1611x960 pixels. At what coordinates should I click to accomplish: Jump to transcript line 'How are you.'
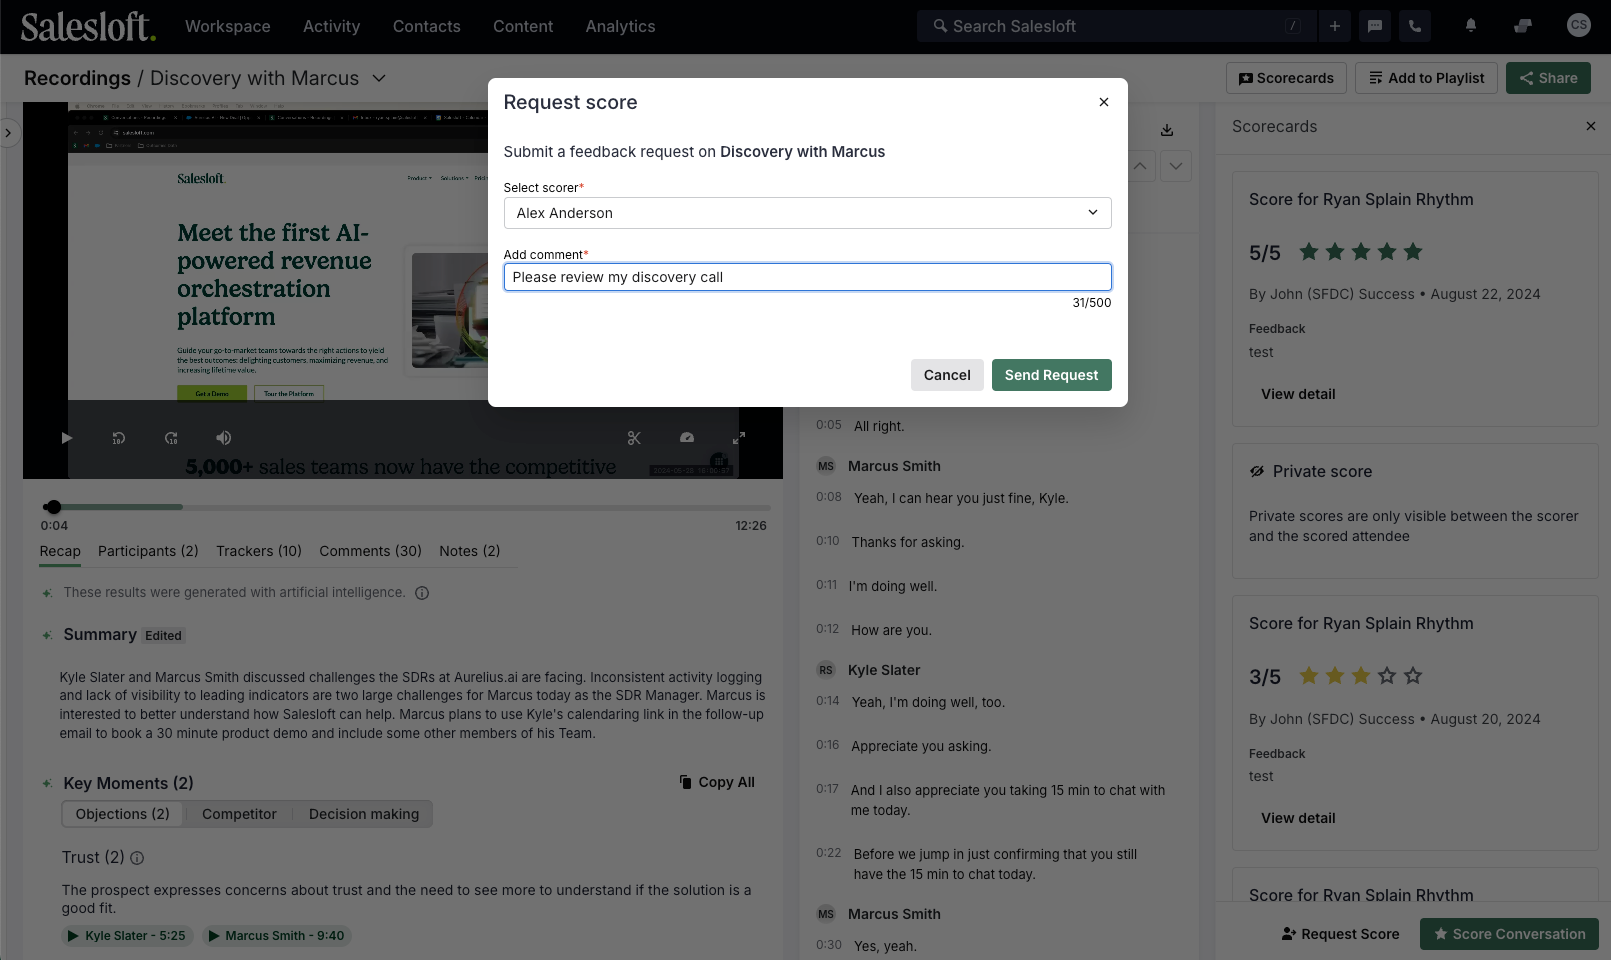(891, 630)
